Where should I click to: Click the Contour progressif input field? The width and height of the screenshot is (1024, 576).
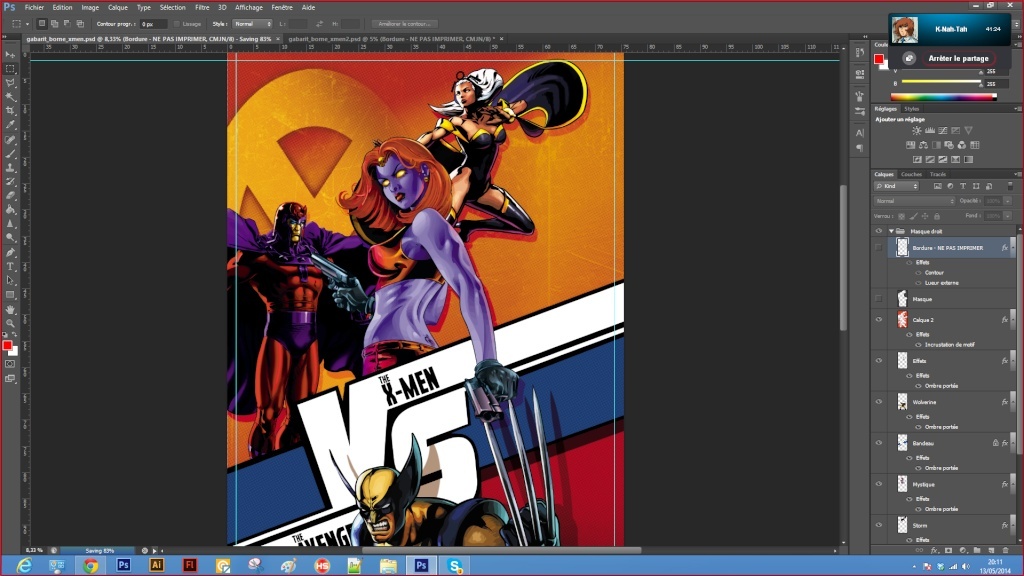coord(153,24)
